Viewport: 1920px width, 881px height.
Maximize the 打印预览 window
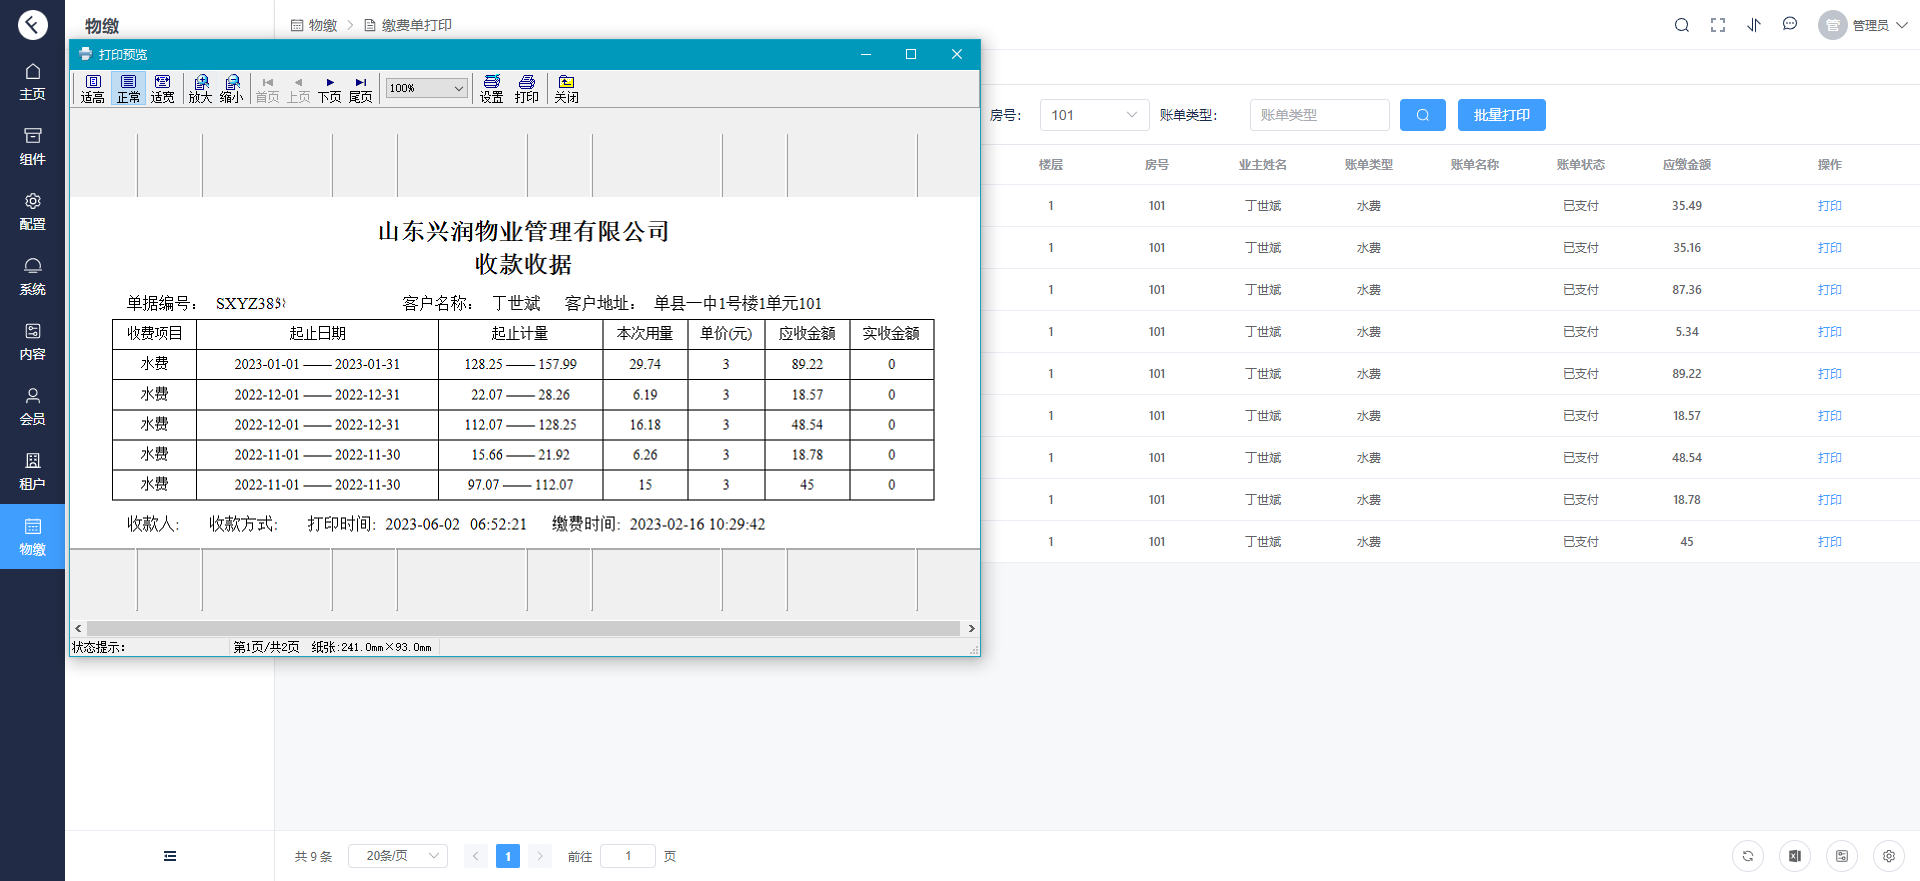point(911,54)
